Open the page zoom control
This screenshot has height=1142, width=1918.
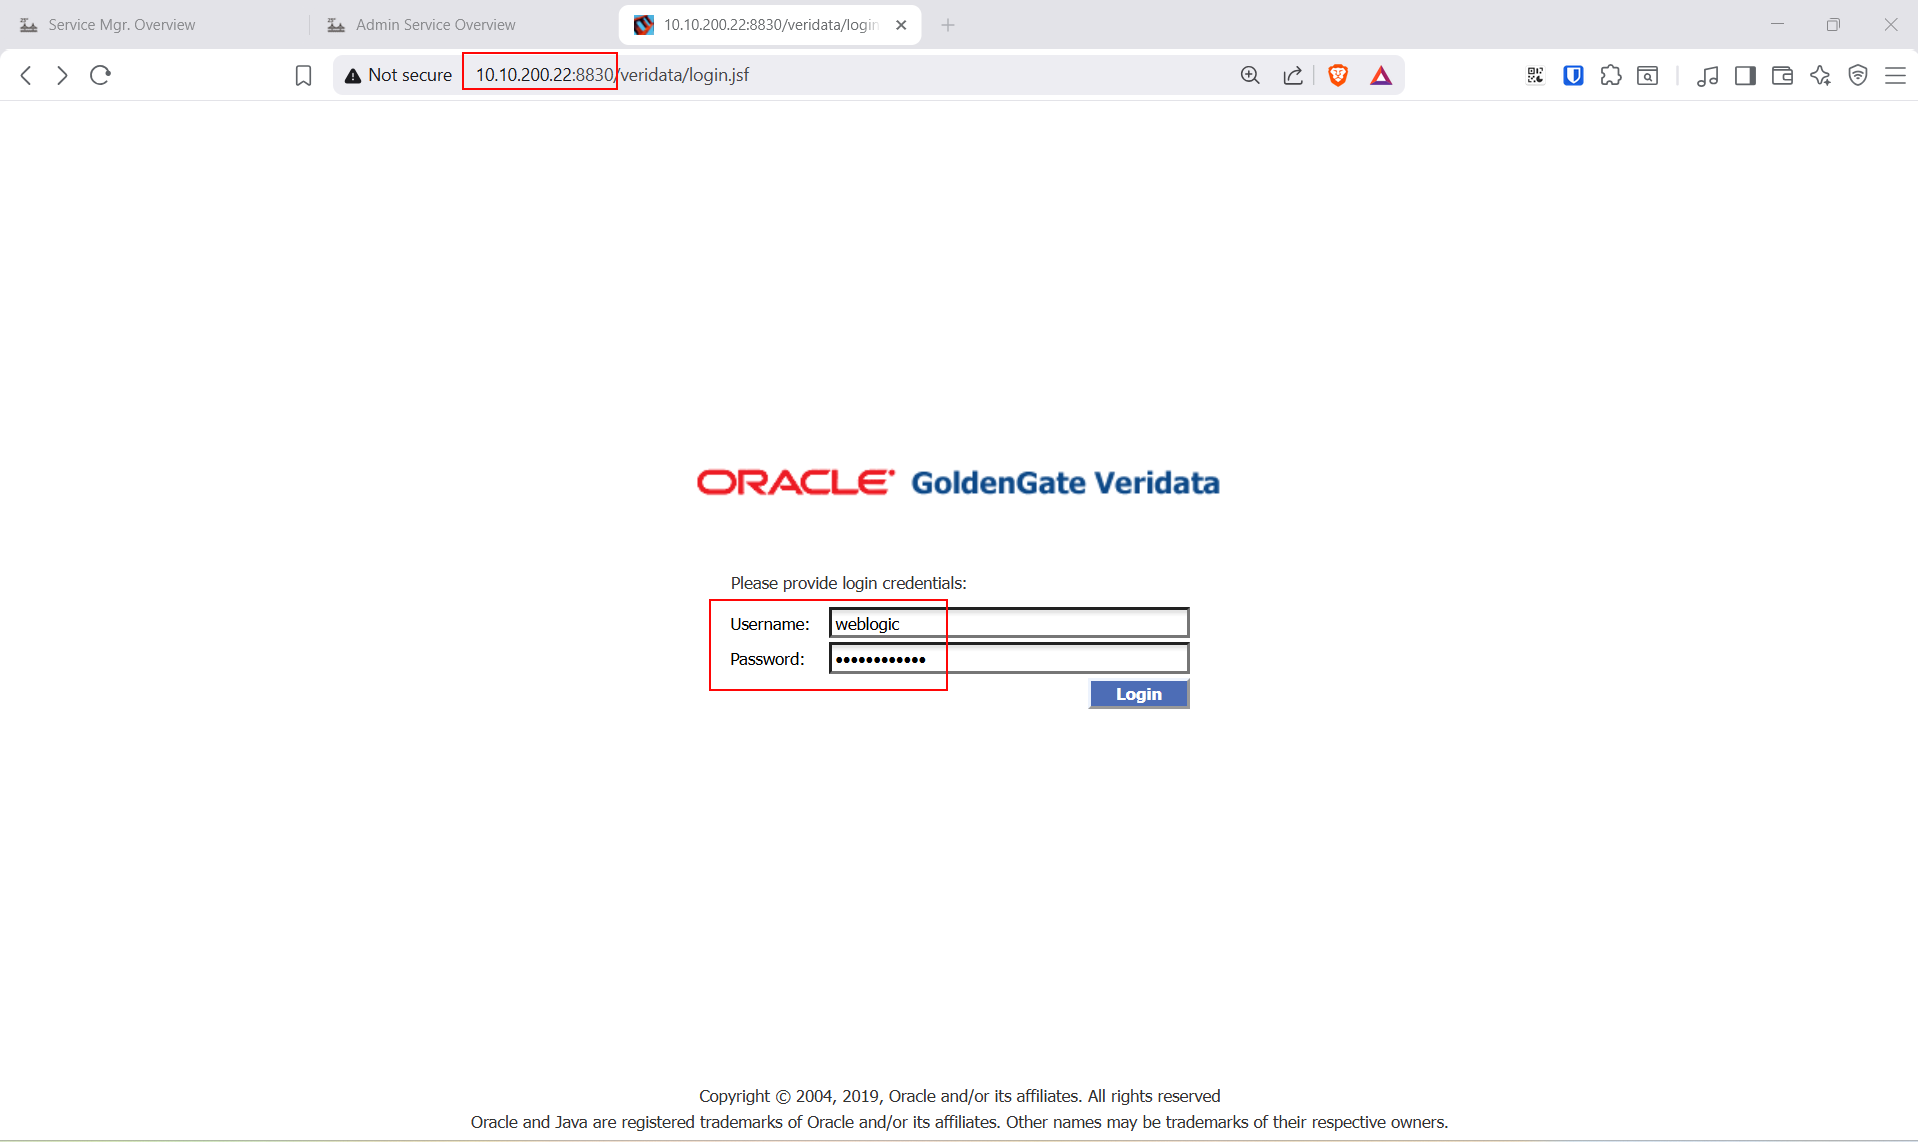(x=1250, y=75)
